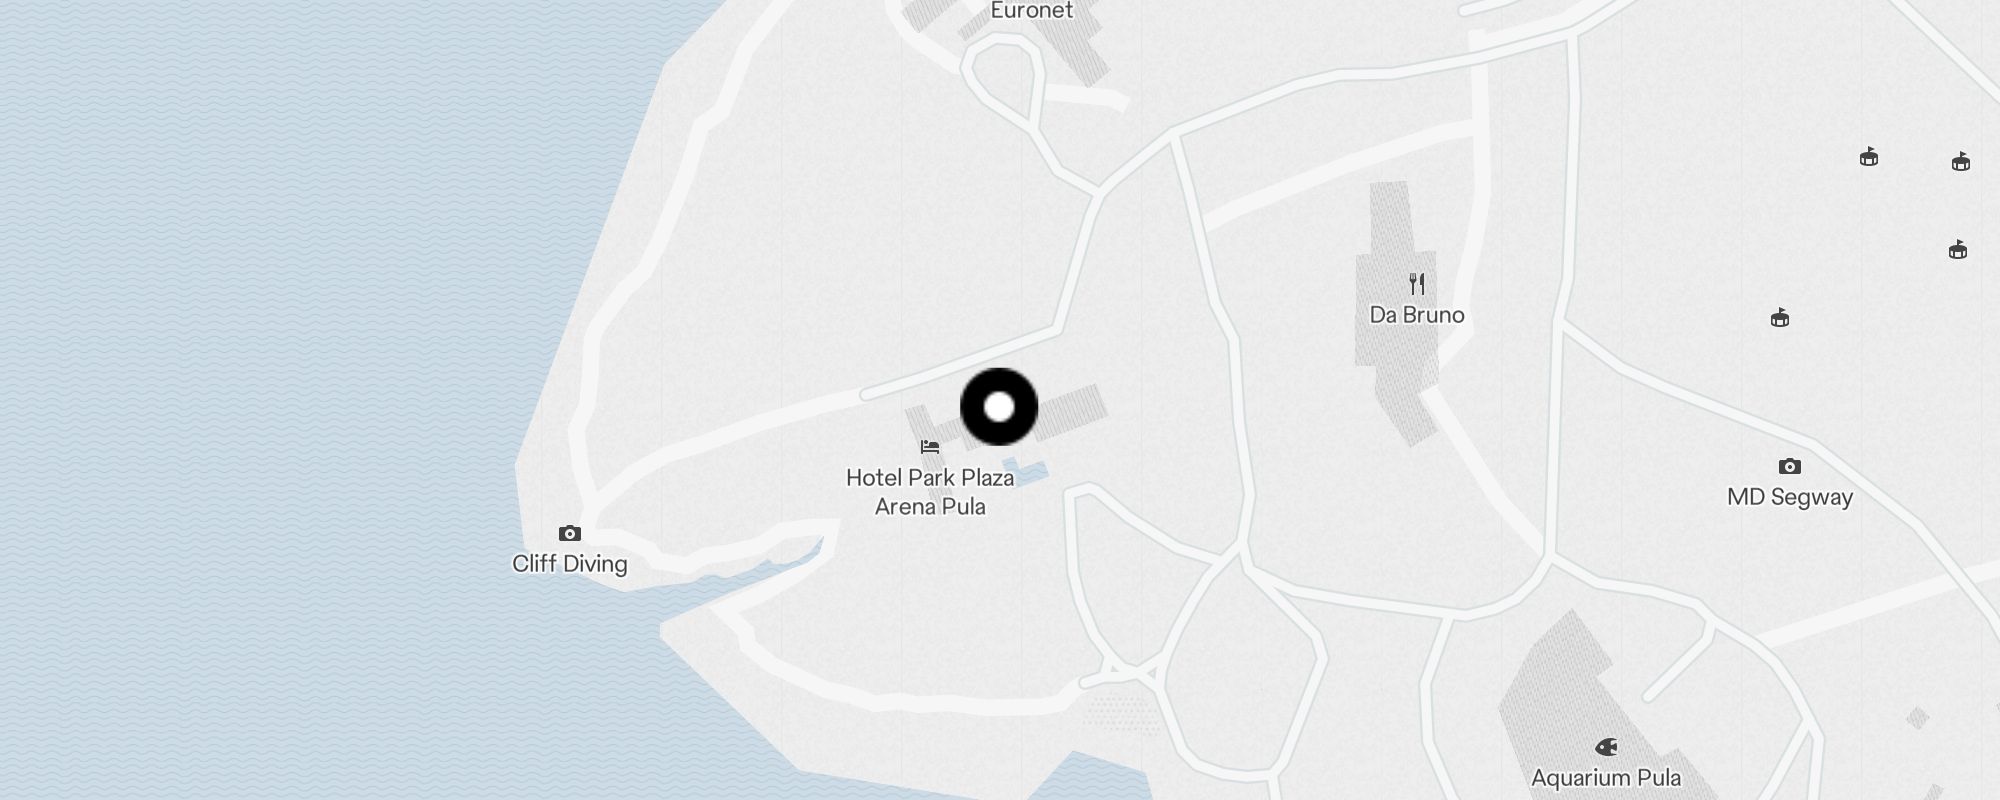Select the MD Segway text label
This screenshot has width=2000, height=800.
point(1790,497)
